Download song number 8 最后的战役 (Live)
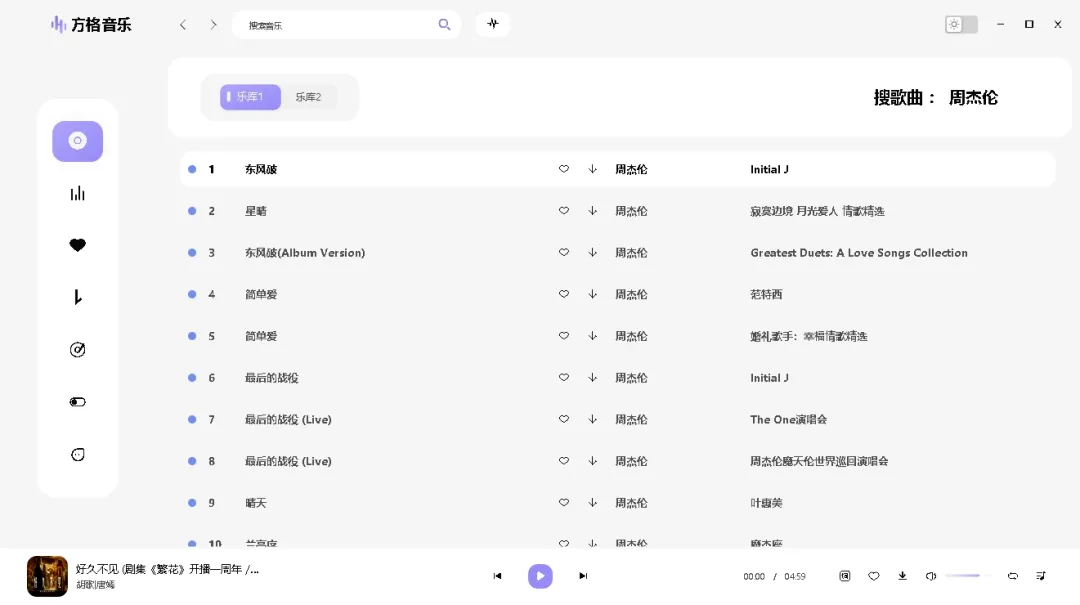The height and width of the screenshot is (605, 1080). 592,461
